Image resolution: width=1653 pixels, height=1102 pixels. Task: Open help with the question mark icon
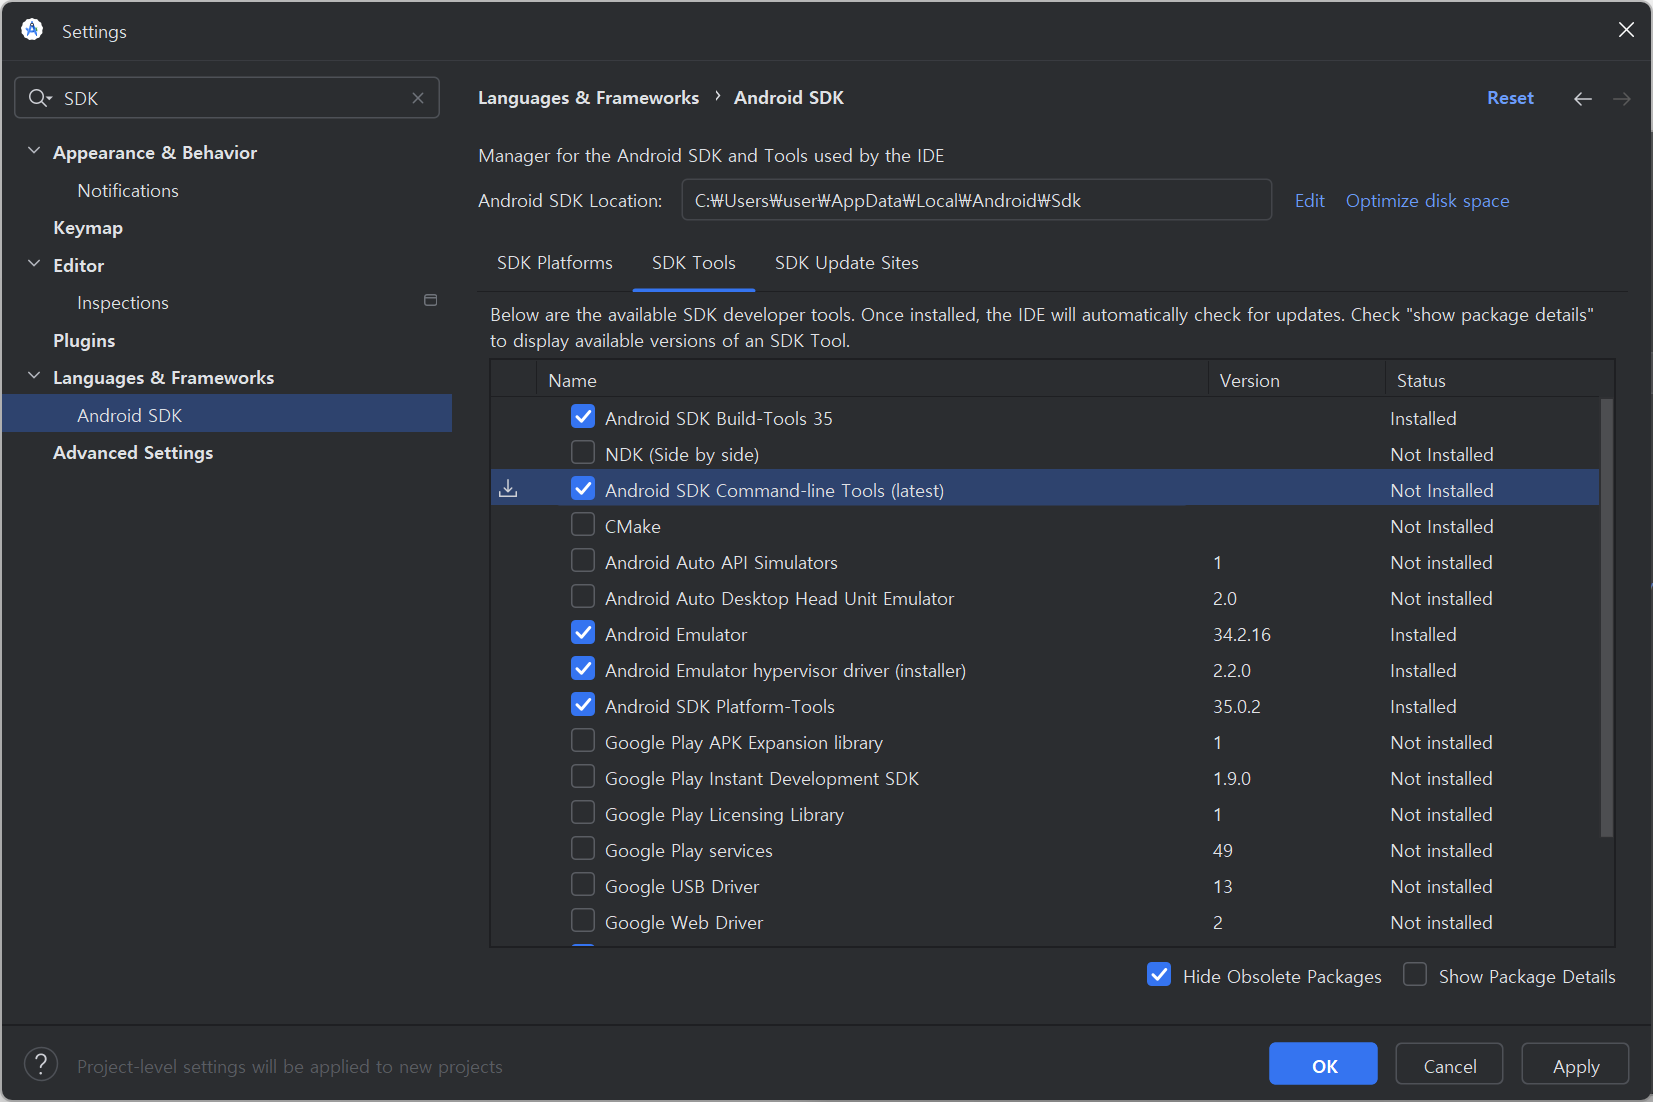click(41, 1065)
